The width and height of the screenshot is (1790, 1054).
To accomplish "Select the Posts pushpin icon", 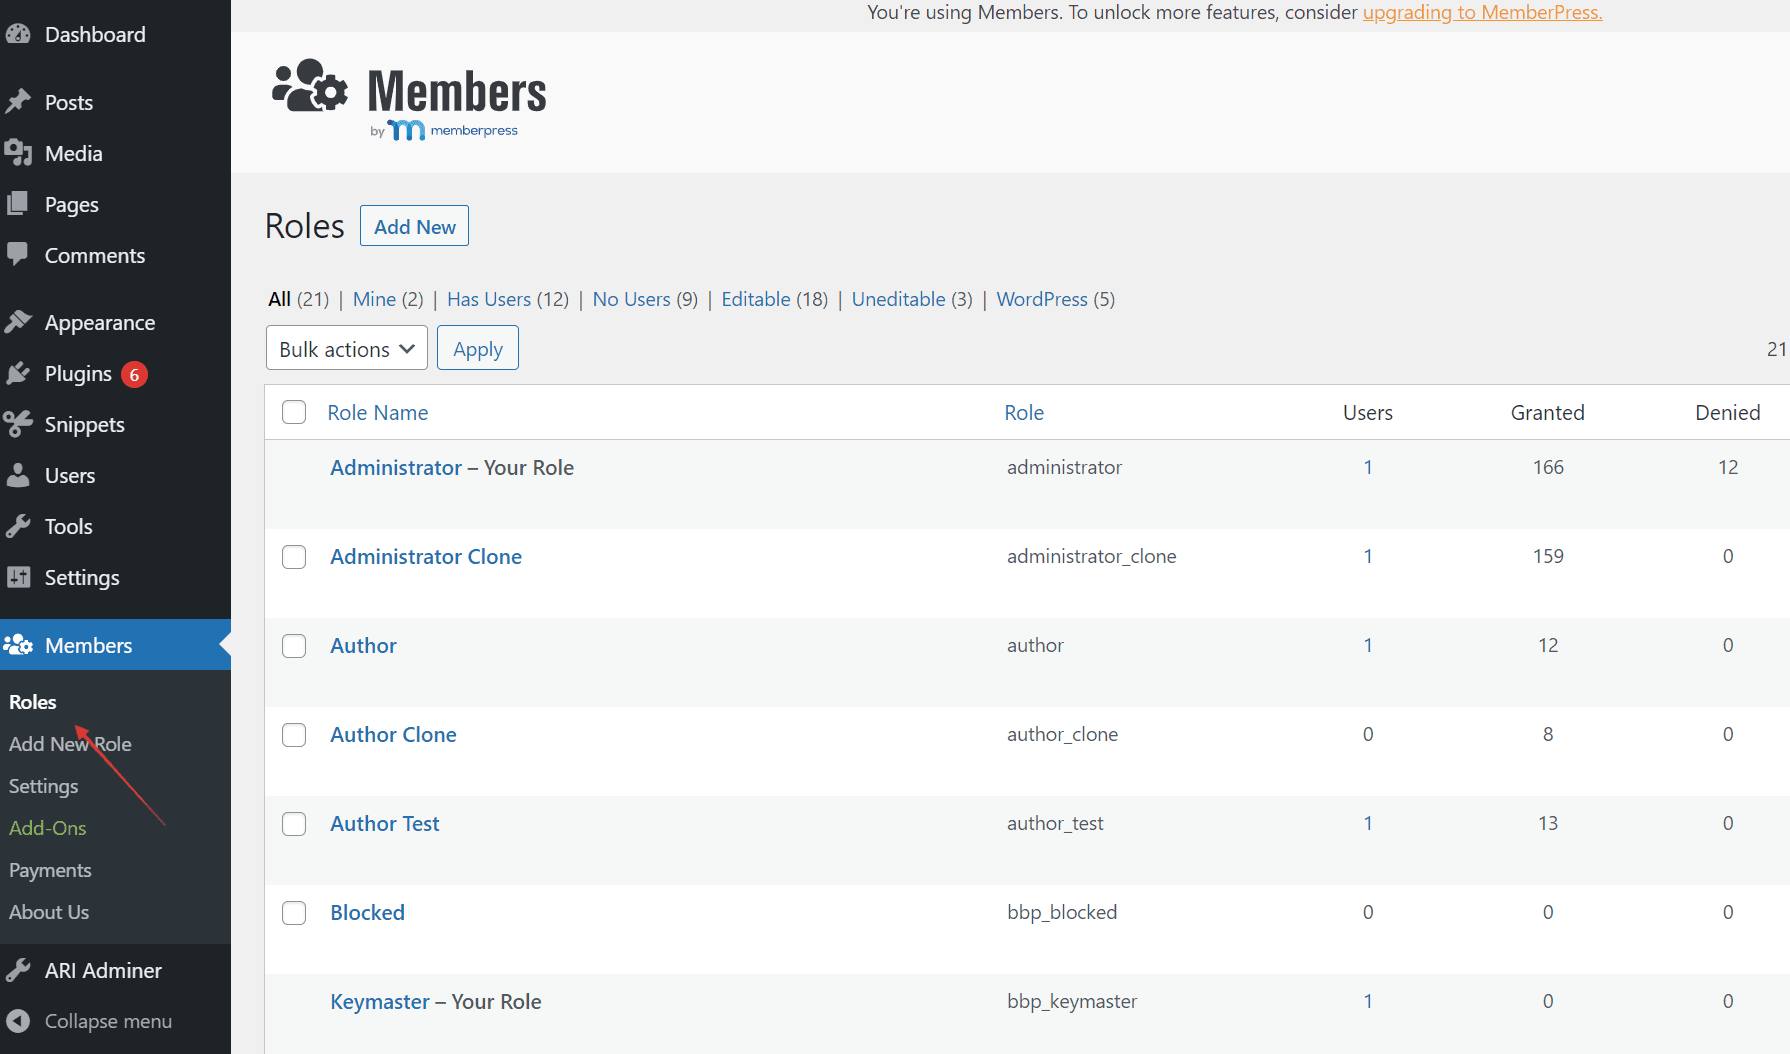I will [19, 101].
